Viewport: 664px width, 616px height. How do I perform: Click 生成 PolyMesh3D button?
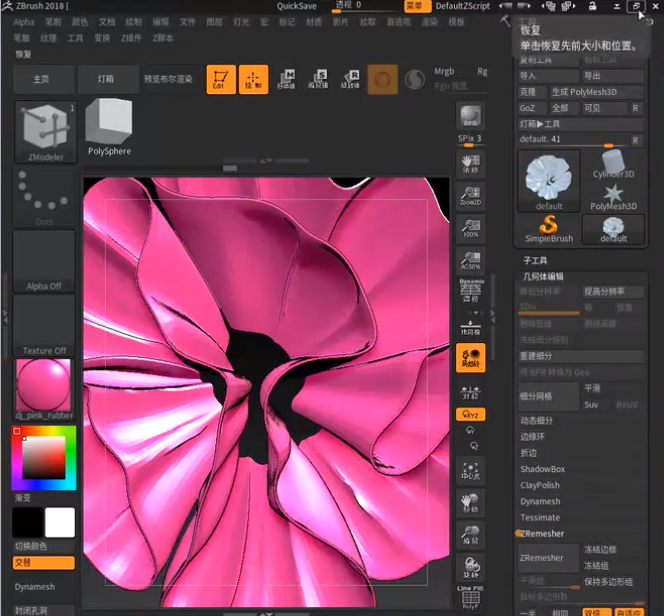[x=597, y=92]
